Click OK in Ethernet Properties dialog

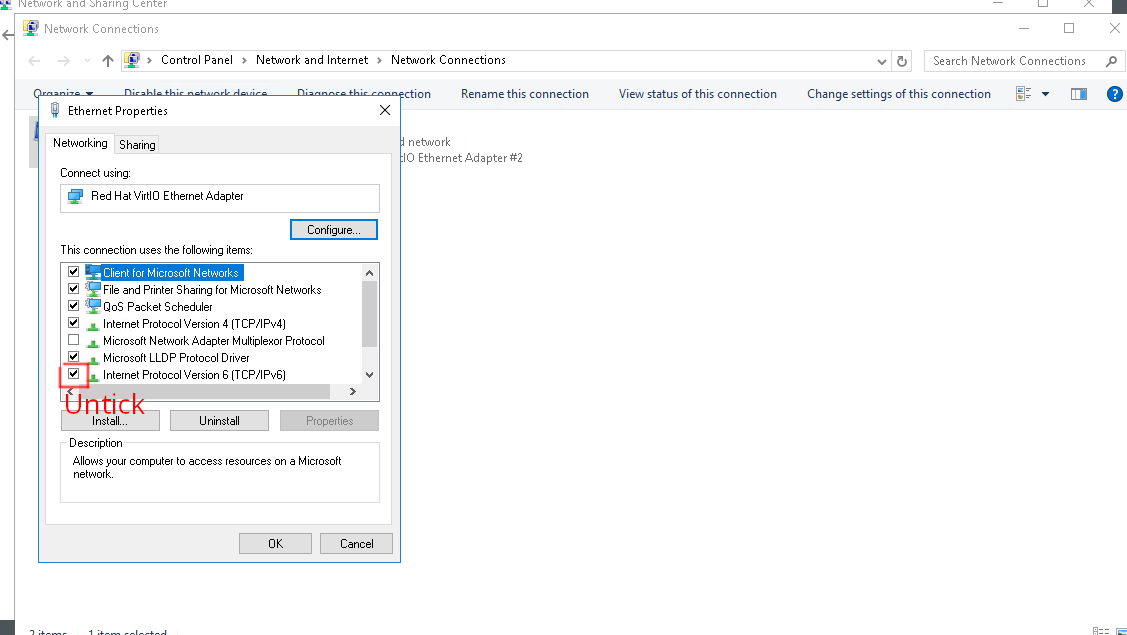point(275,543)
